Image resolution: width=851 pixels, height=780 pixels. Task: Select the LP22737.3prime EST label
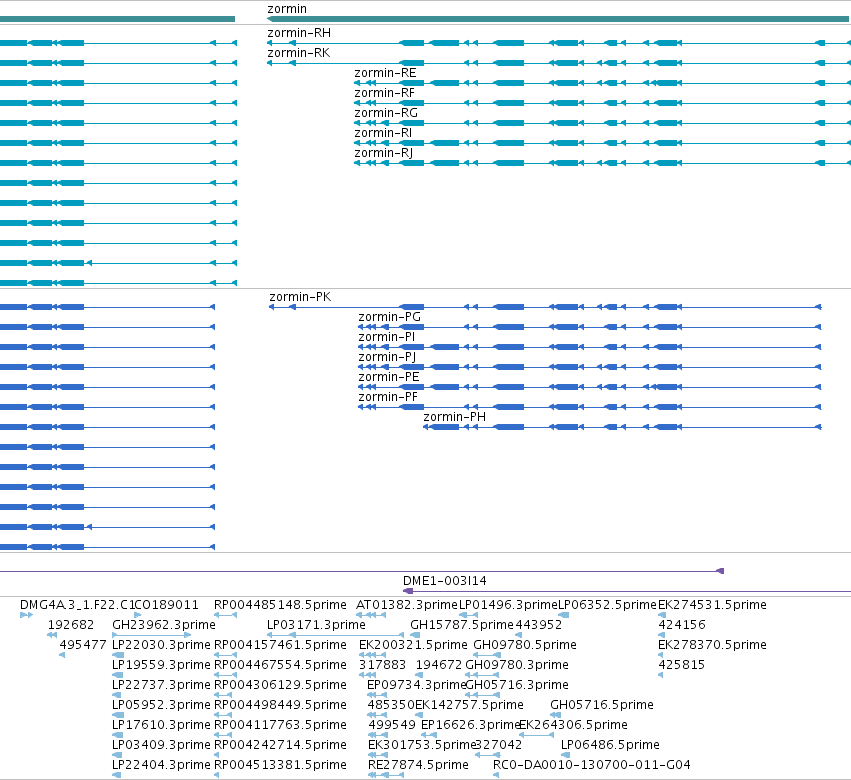161,686
